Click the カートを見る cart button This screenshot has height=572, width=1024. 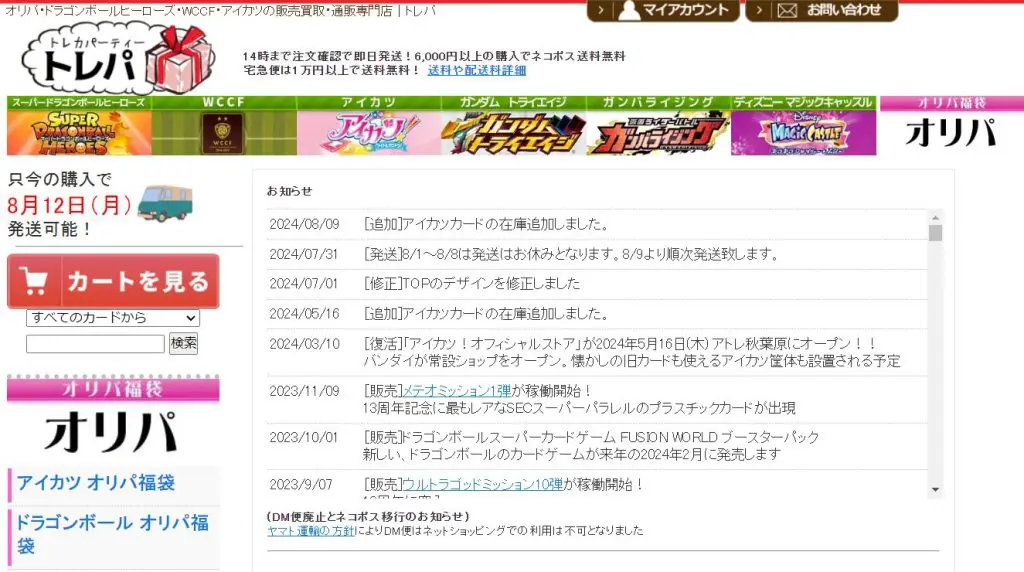(113, 281)
